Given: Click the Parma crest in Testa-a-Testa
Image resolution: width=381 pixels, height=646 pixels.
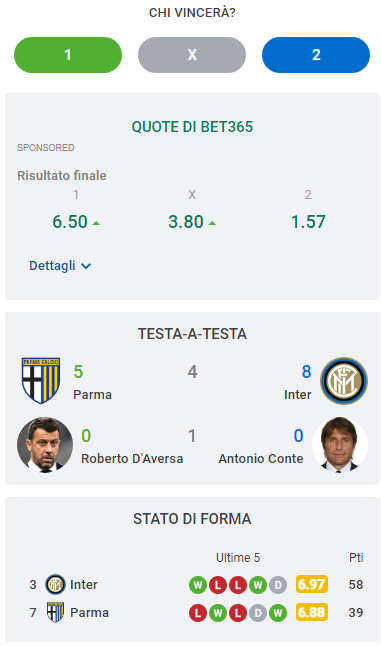Looking at the screenshot, I should (41, 380).
